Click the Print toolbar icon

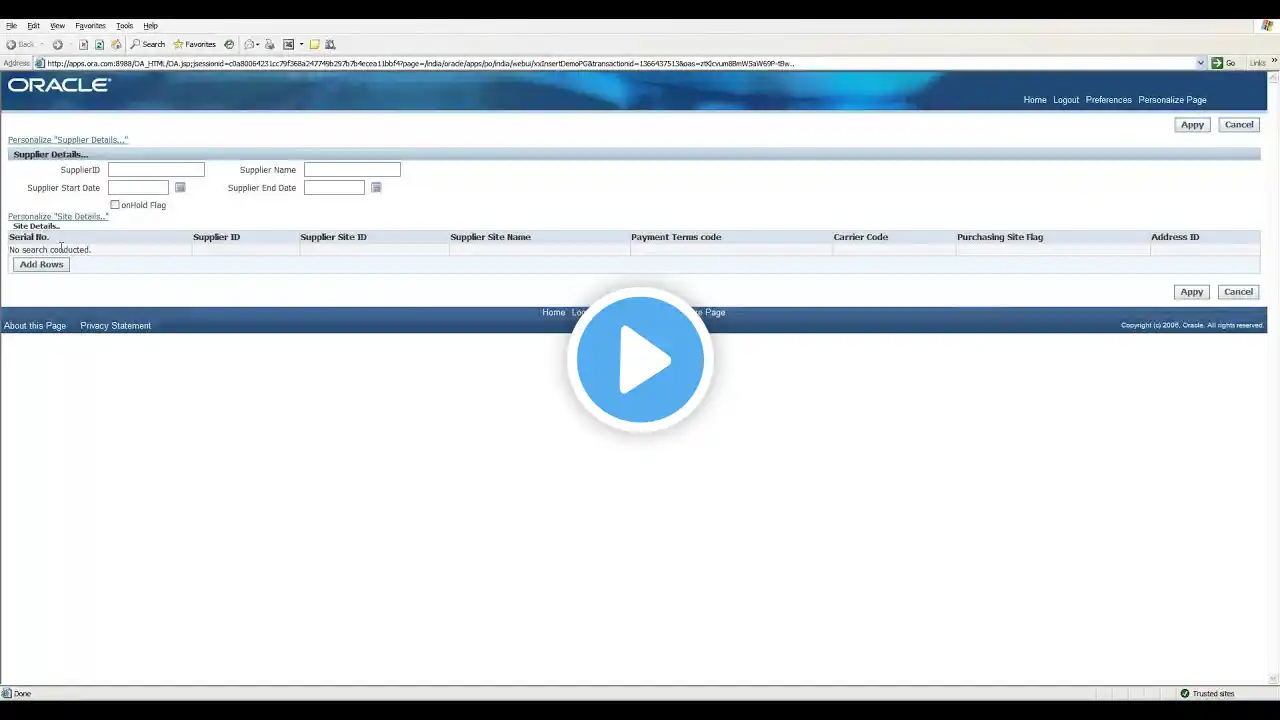[270, 44]
